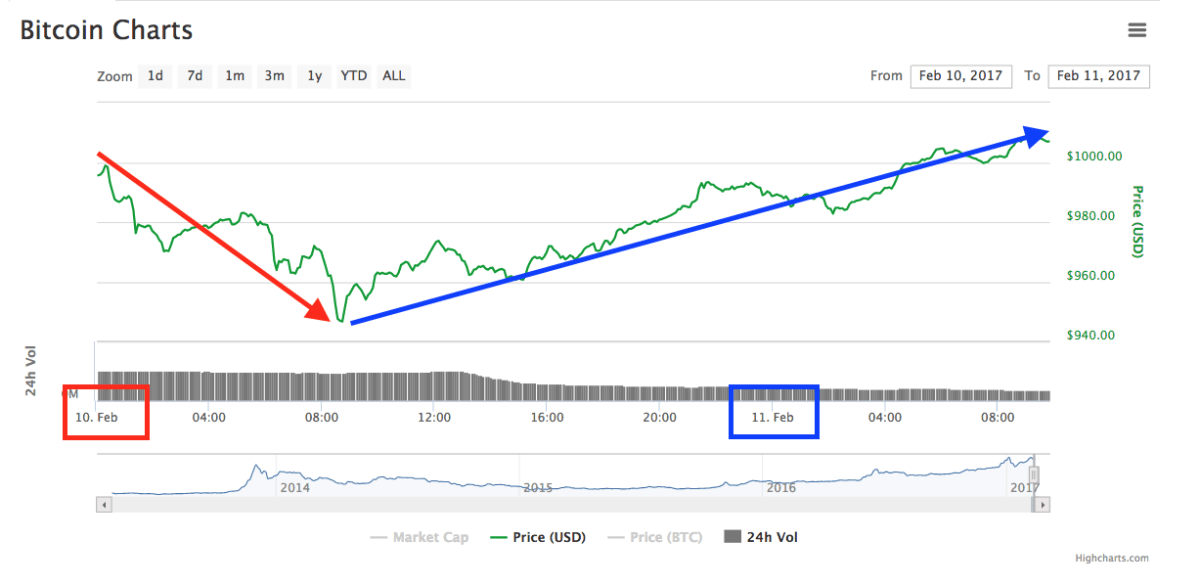Edit the To date field
Screen dimensions: 1200x585
(x=1099, y=76)
